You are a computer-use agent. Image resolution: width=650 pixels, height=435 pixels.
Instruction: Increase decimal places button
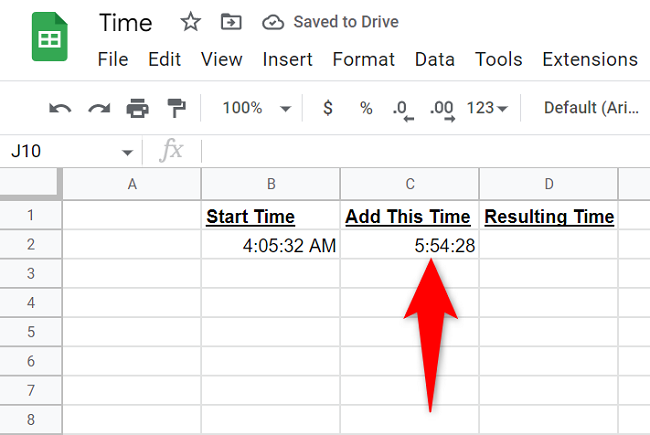441,108
